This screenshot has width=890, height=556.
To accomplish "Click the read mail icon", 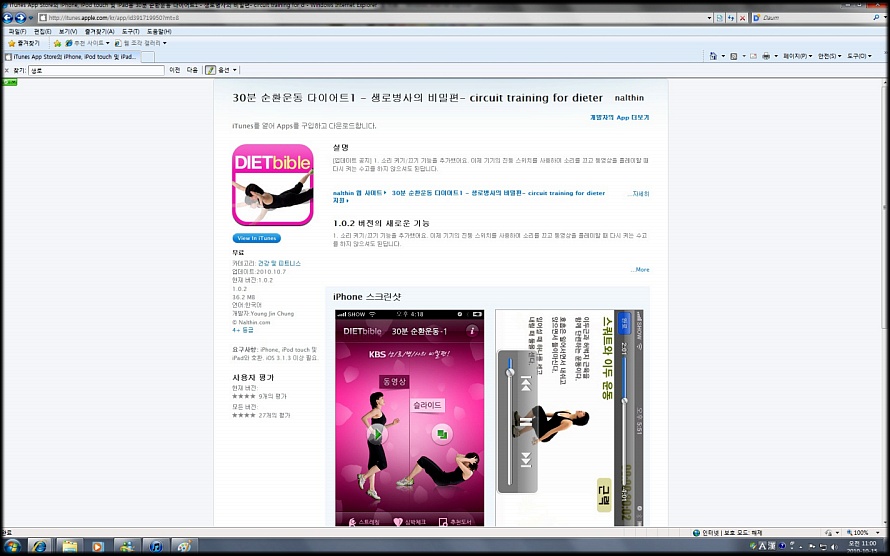I will click(x=754, y=56).
